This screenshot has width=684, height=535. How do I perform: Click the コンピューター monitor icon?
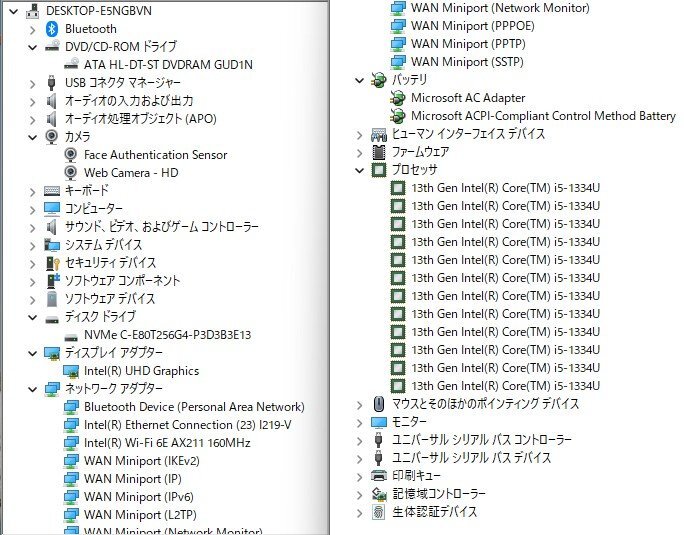click(x=52, y=209)
